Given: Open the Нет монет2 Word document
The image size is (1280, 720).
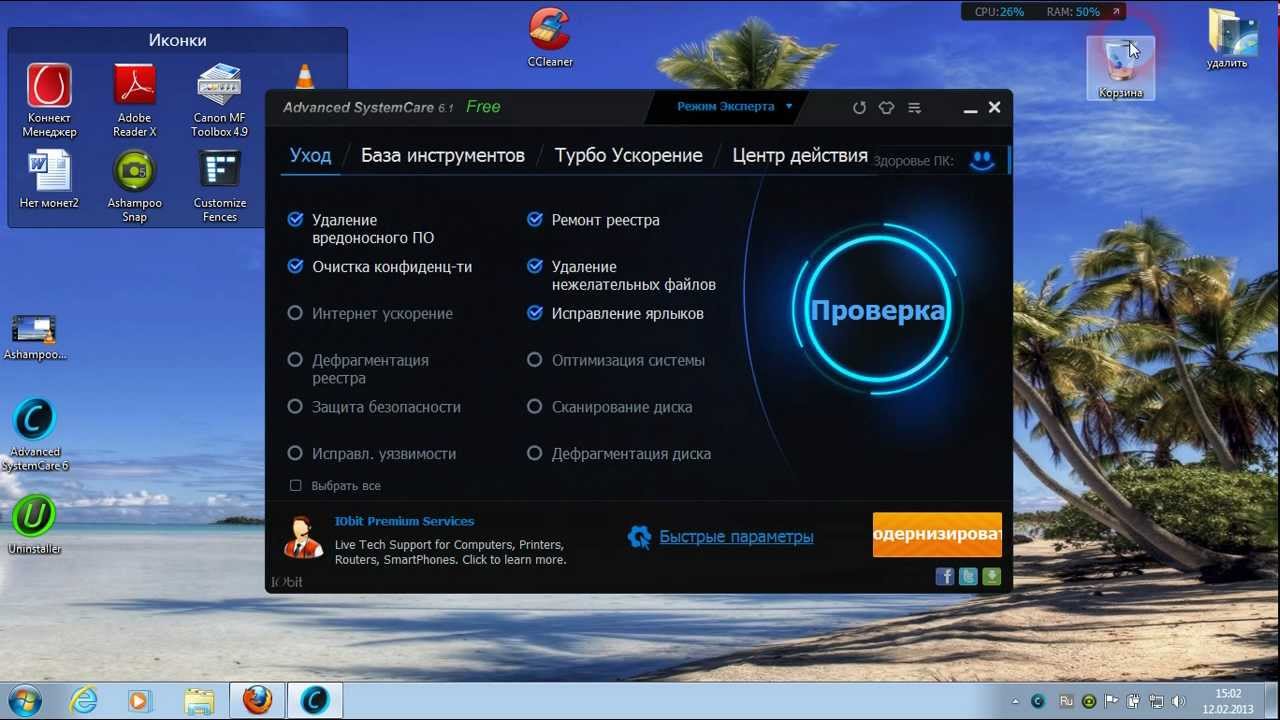Looking at the screenshot, I should point(49,180).
